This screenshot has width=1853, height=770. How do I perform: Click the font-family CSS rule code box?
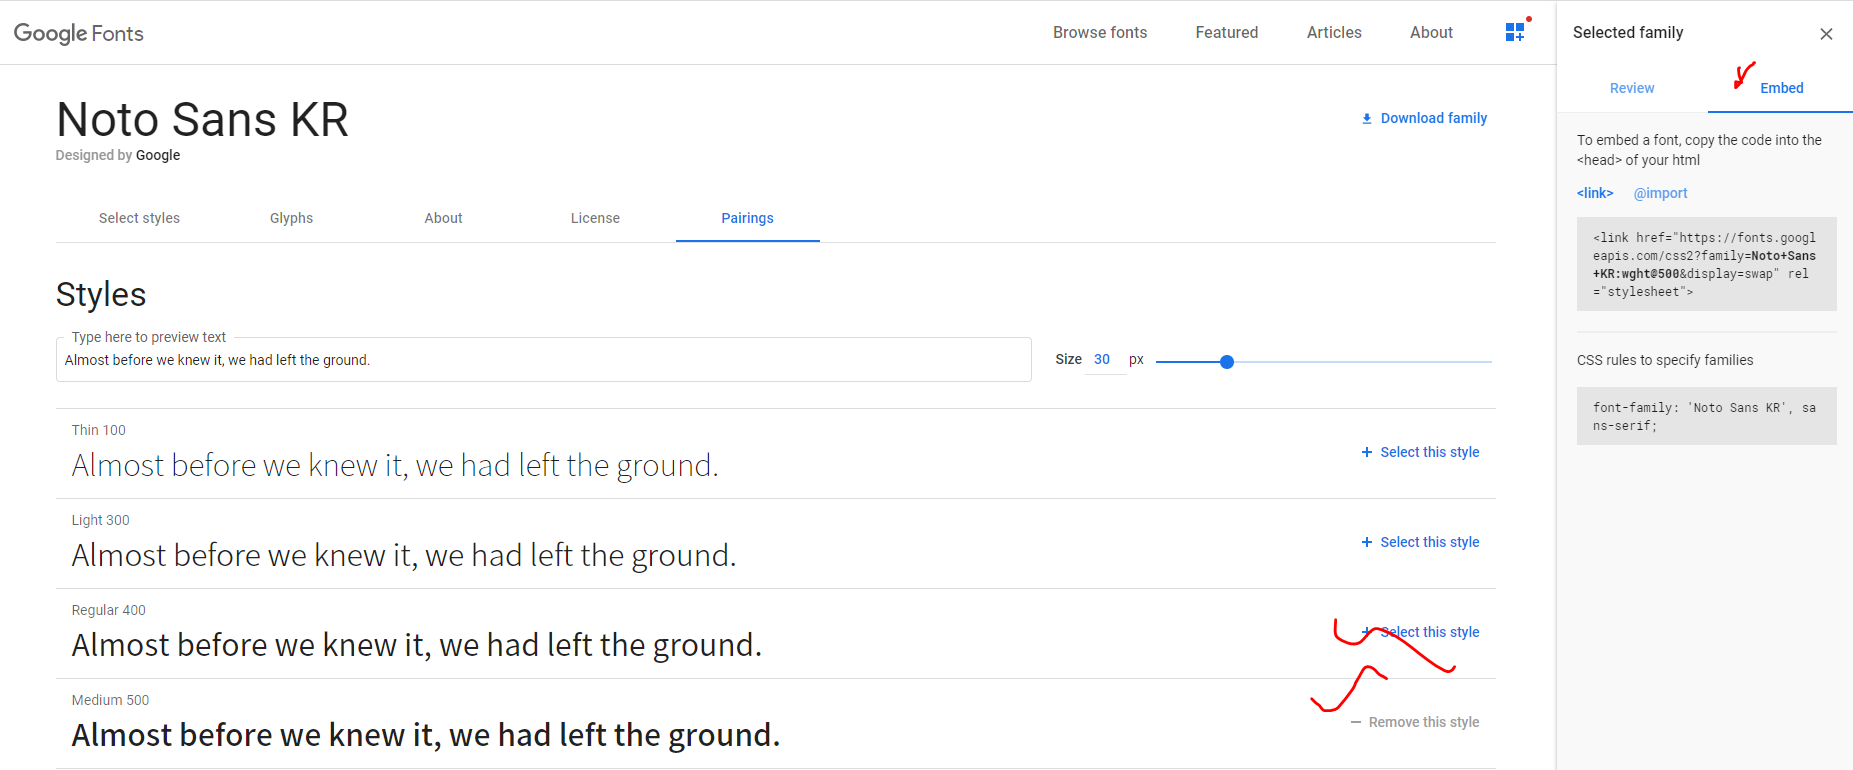pyautogui.click(x=1706, y=416)
